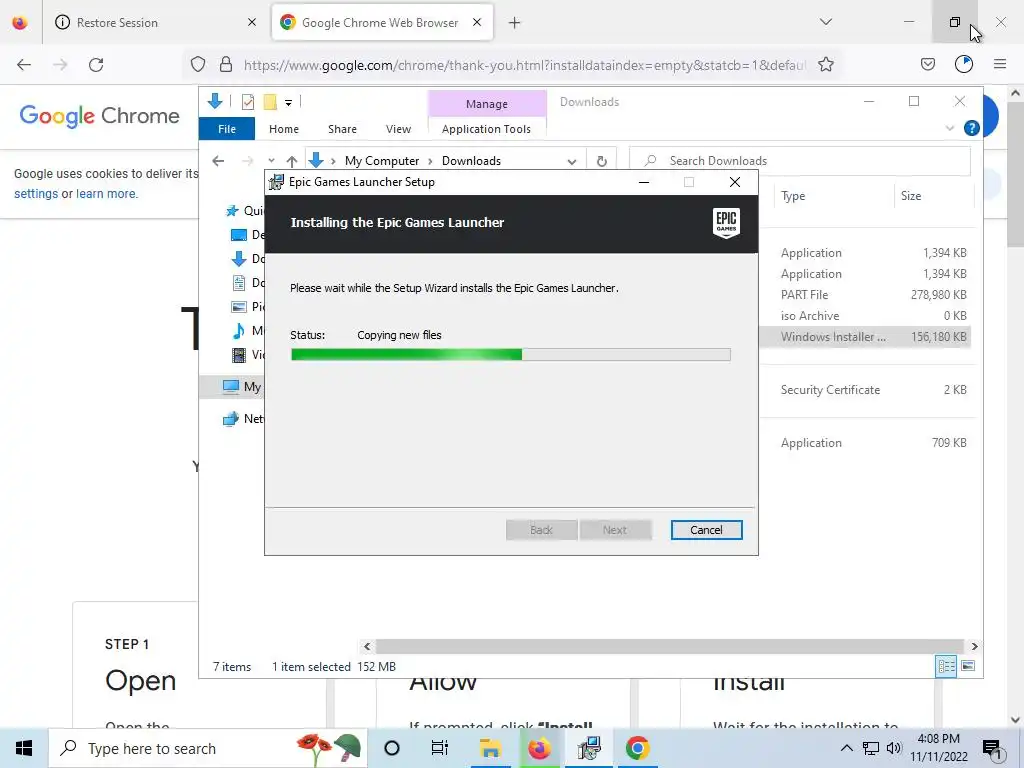Viewport: 1024px width, 768px height.
Task: Open the Firefox hamburger menu
Action: pyautogui.click(x=1000, y=64)
